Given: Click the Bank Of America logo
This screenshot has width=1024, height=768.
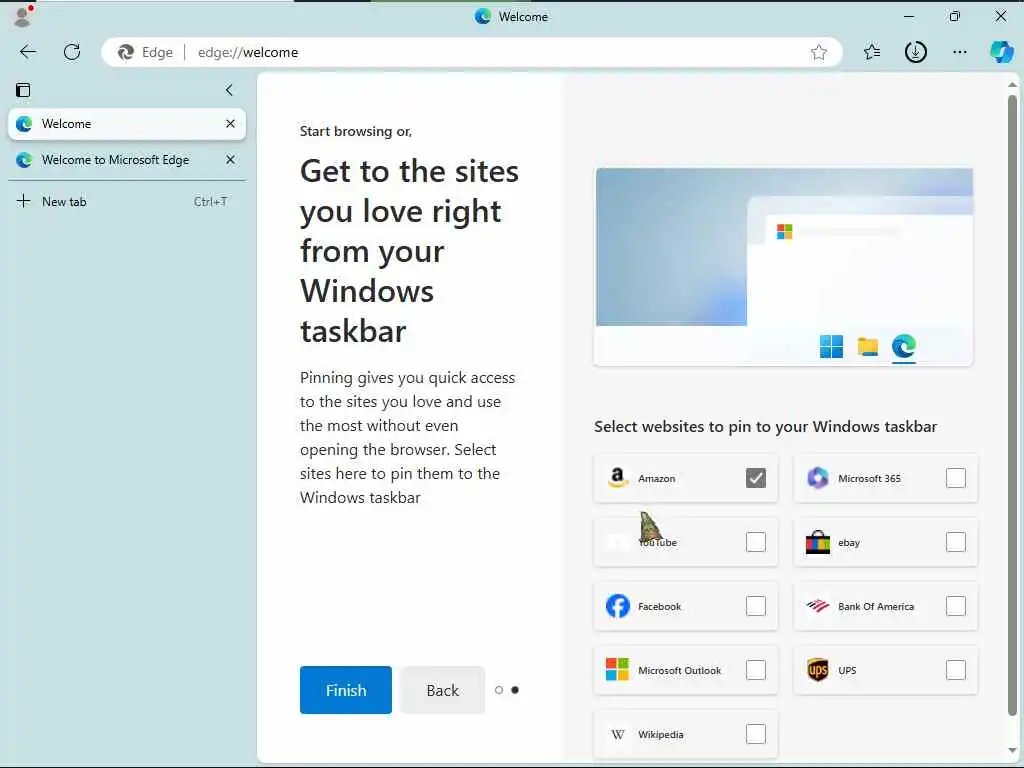Looking at the screenshot, I should click(818, 606).
